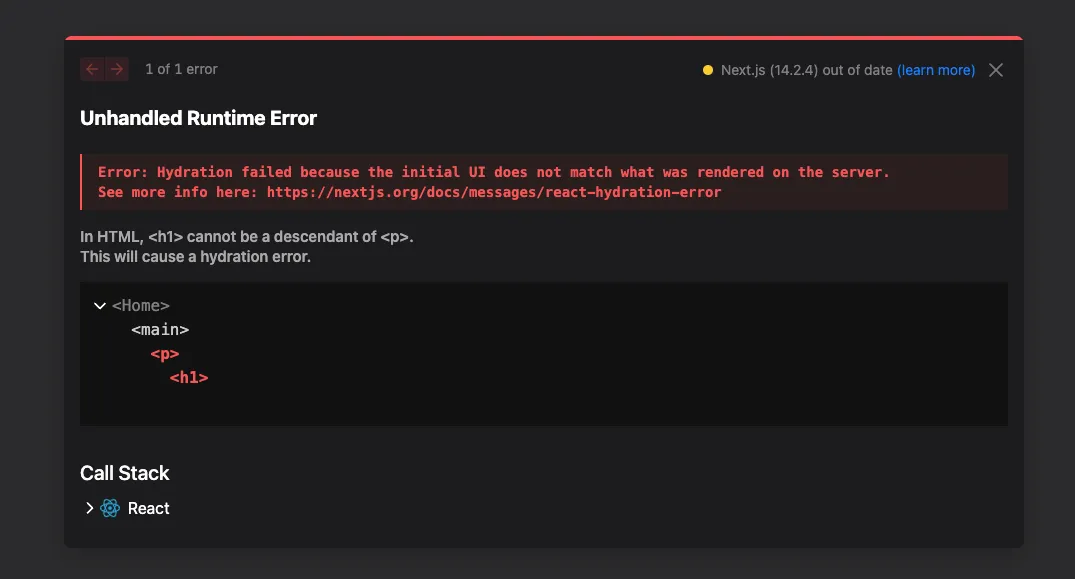Select the red <p> tree line

click(165, 354)
